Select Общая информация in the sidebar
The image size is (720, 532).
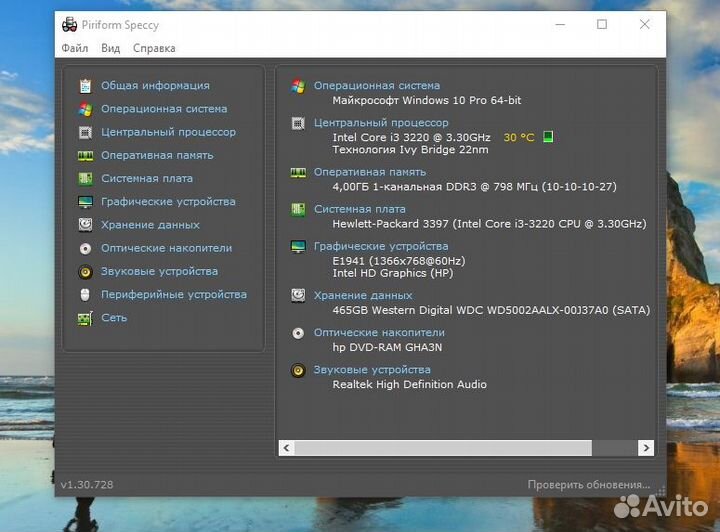click(155, 86)
